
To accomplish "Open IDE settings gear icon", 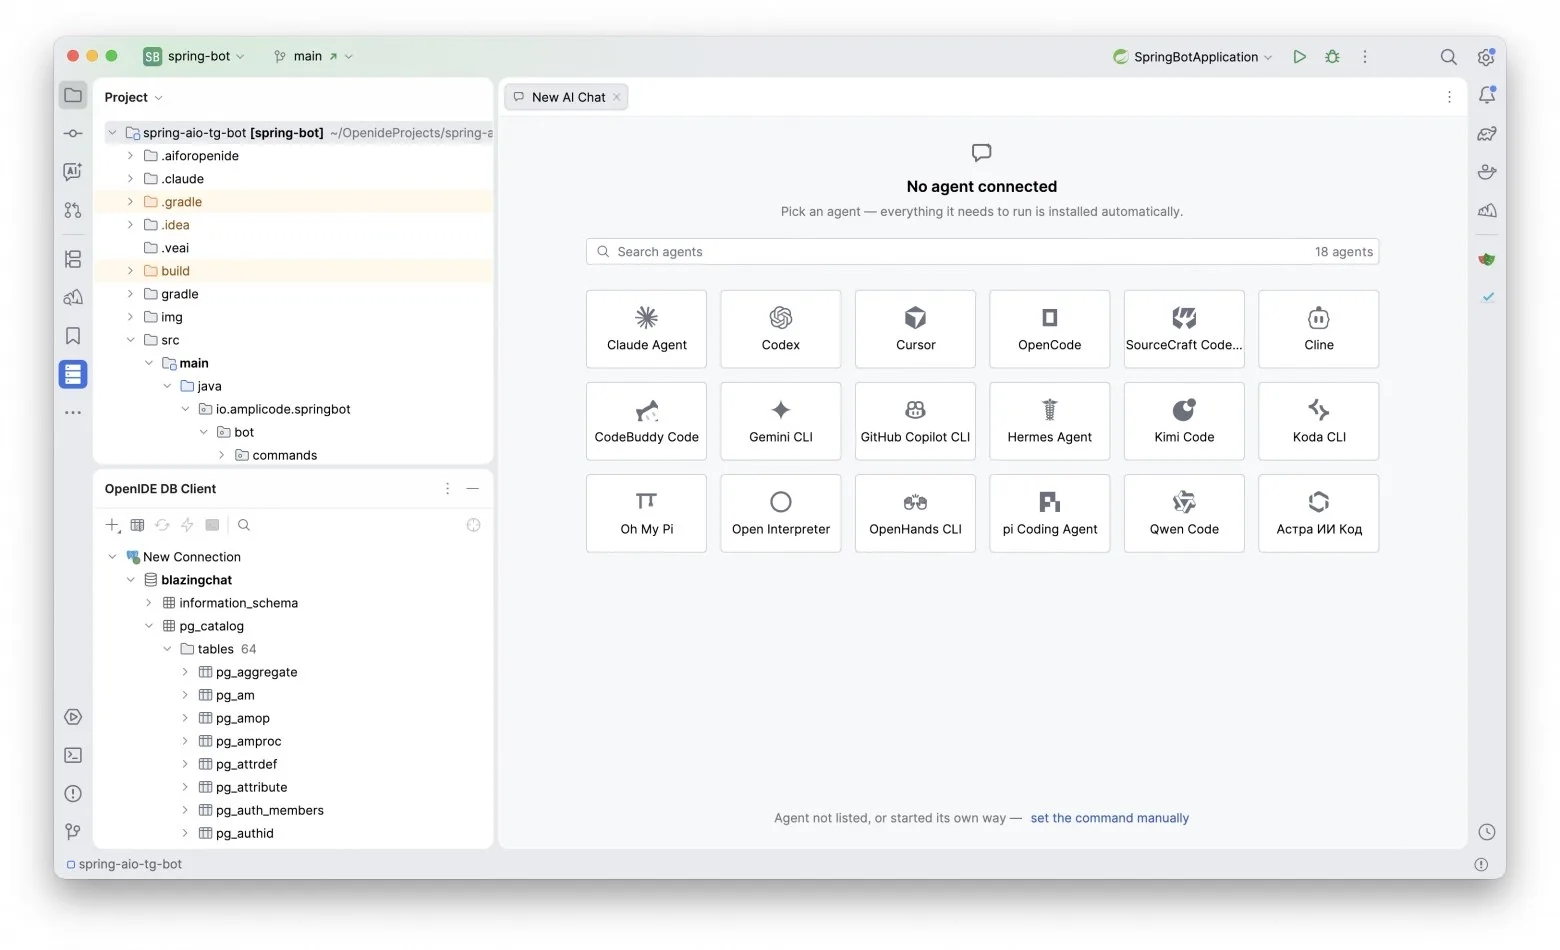I will click(1486, 57).
